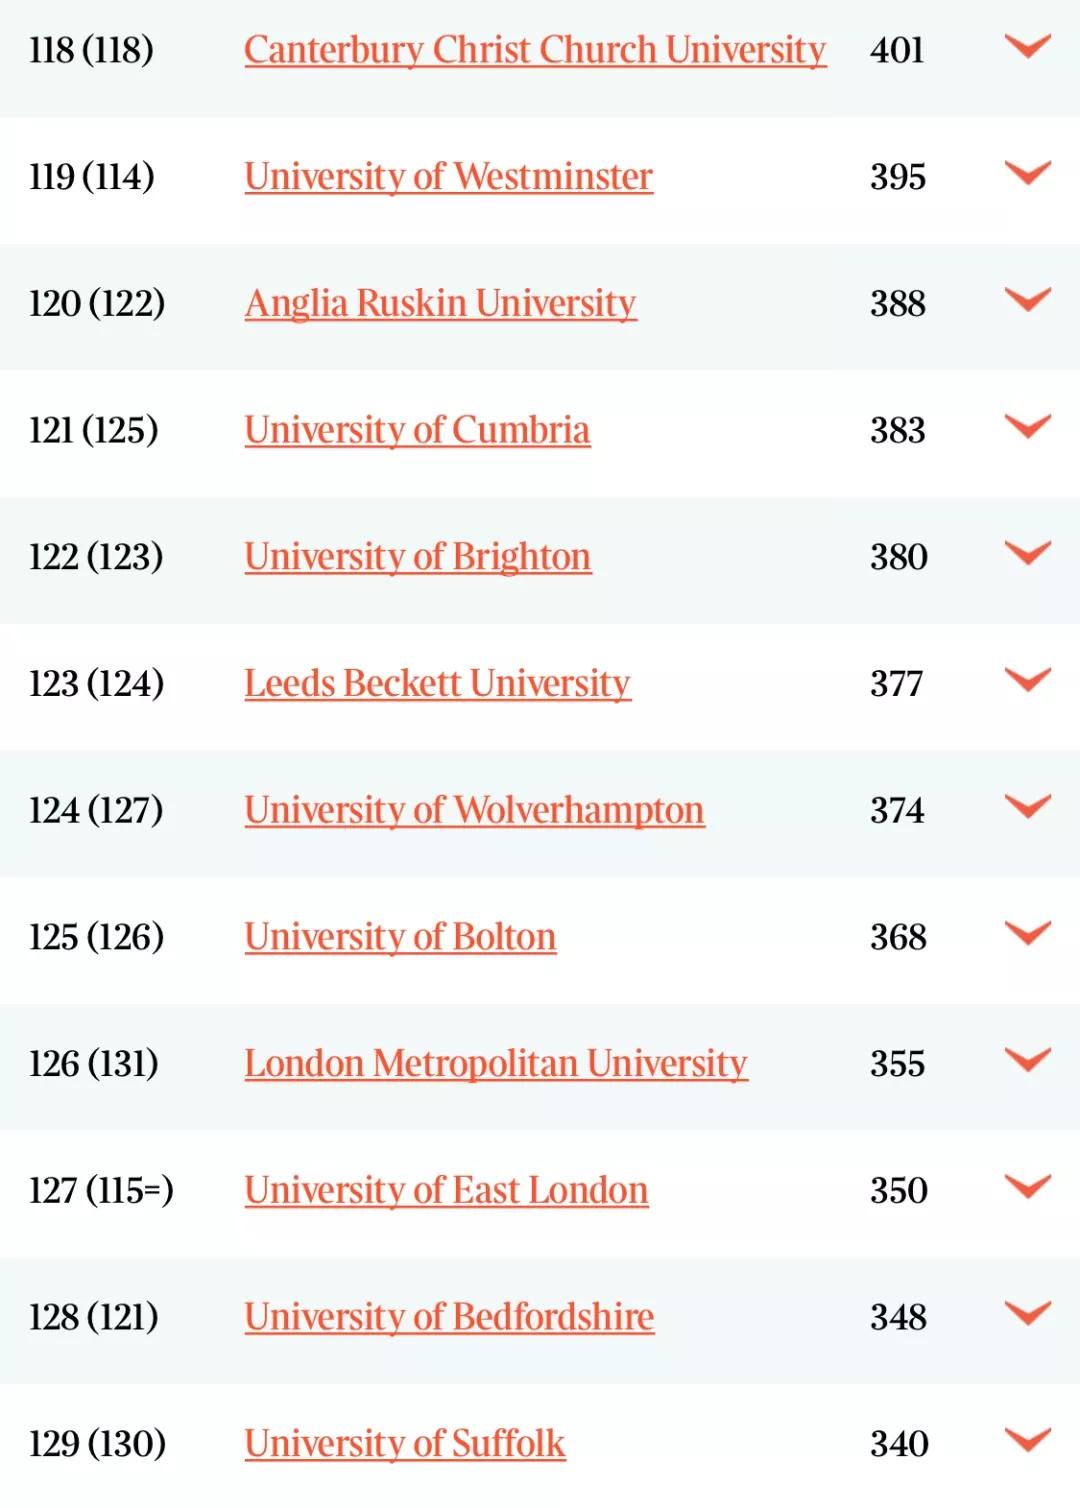Expand University of Bolton row chevron
This screenshot has width=1080, height=1508.
pyautogui.click(x=1027, y=933)
